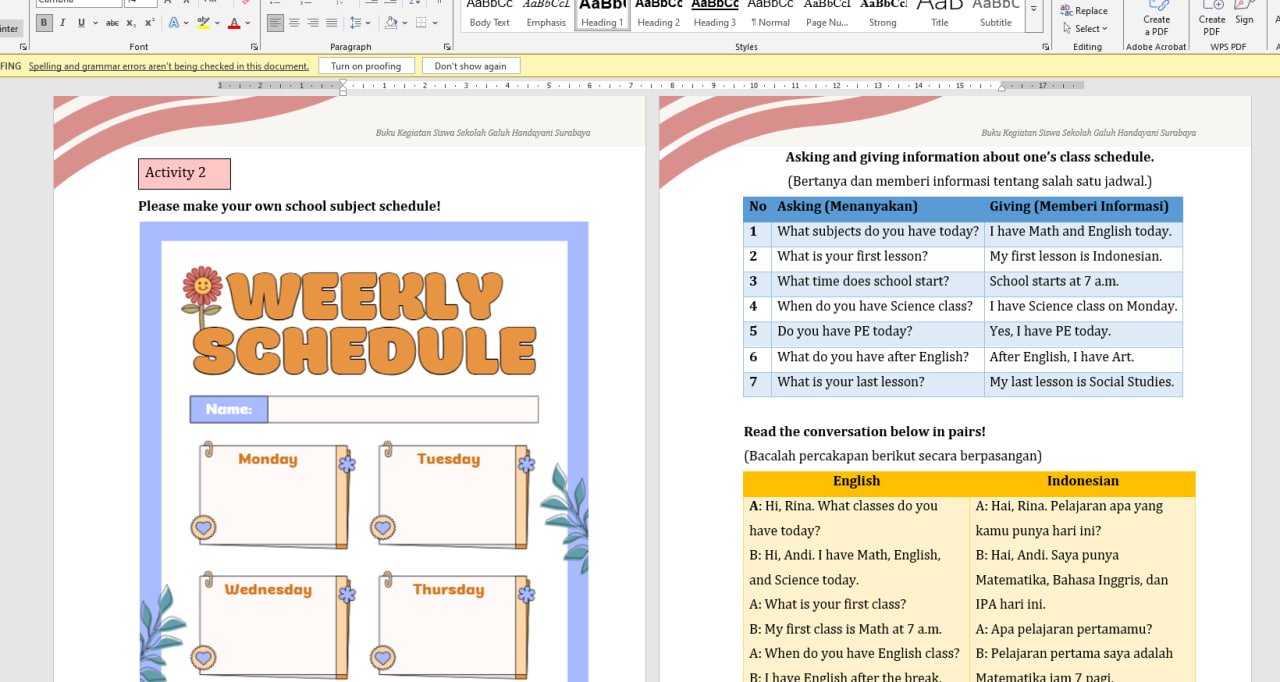Apply Text Effects icon
The width and height of the screenshot is (1280, 682).
(173, 22)
